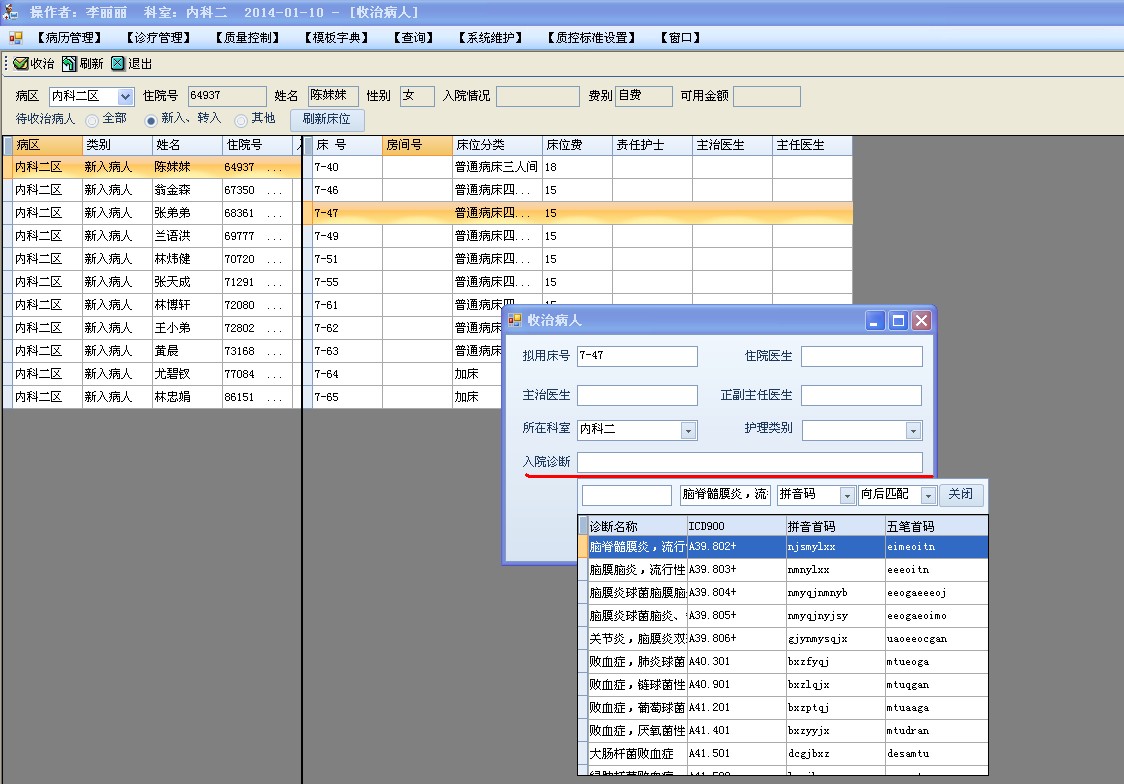Select diagnosis 大肠杆菌败血症 row
The image size is (1124, 784).
[x=784, y=753]
